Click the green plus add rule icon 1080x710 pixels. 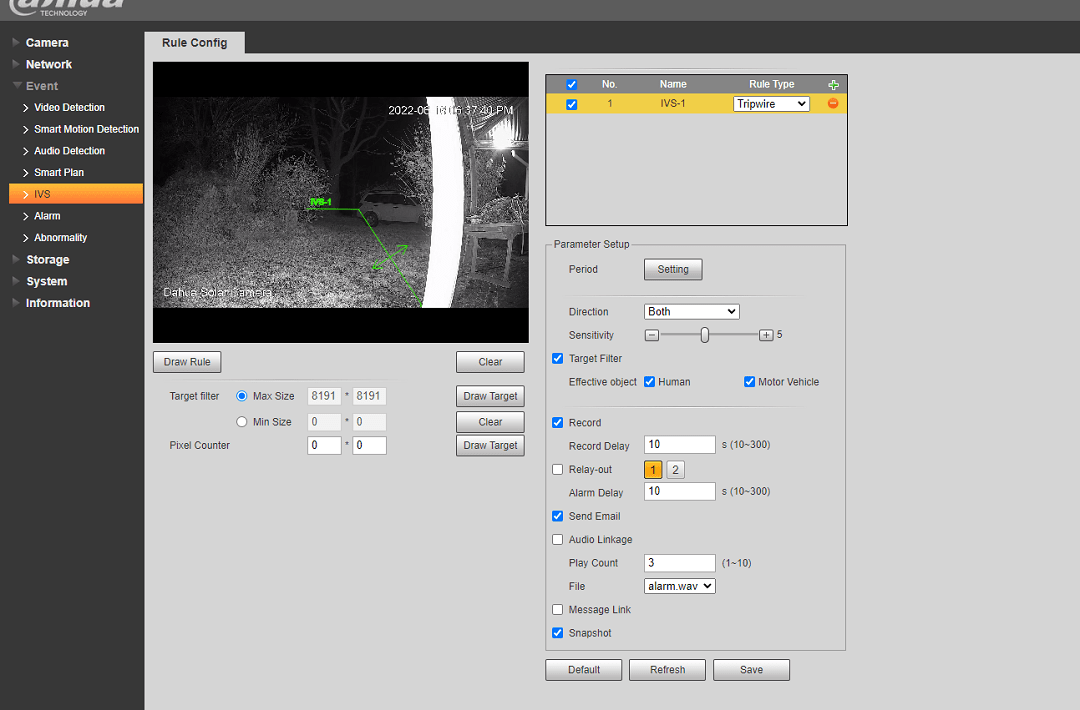pos(833,85)
